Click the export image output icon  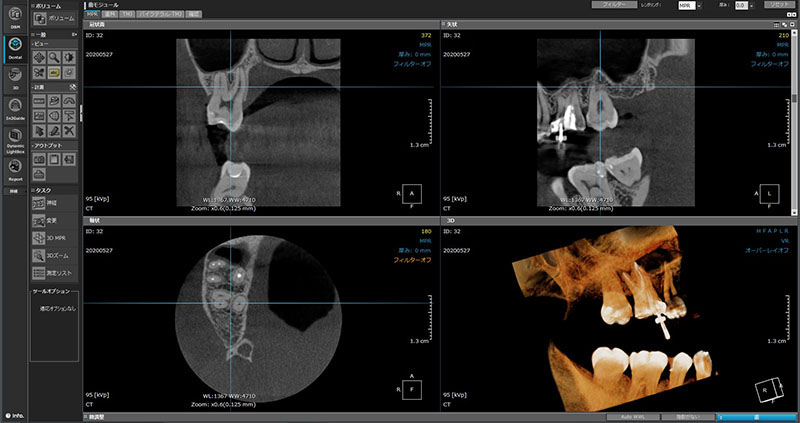(x=69, y=160)
